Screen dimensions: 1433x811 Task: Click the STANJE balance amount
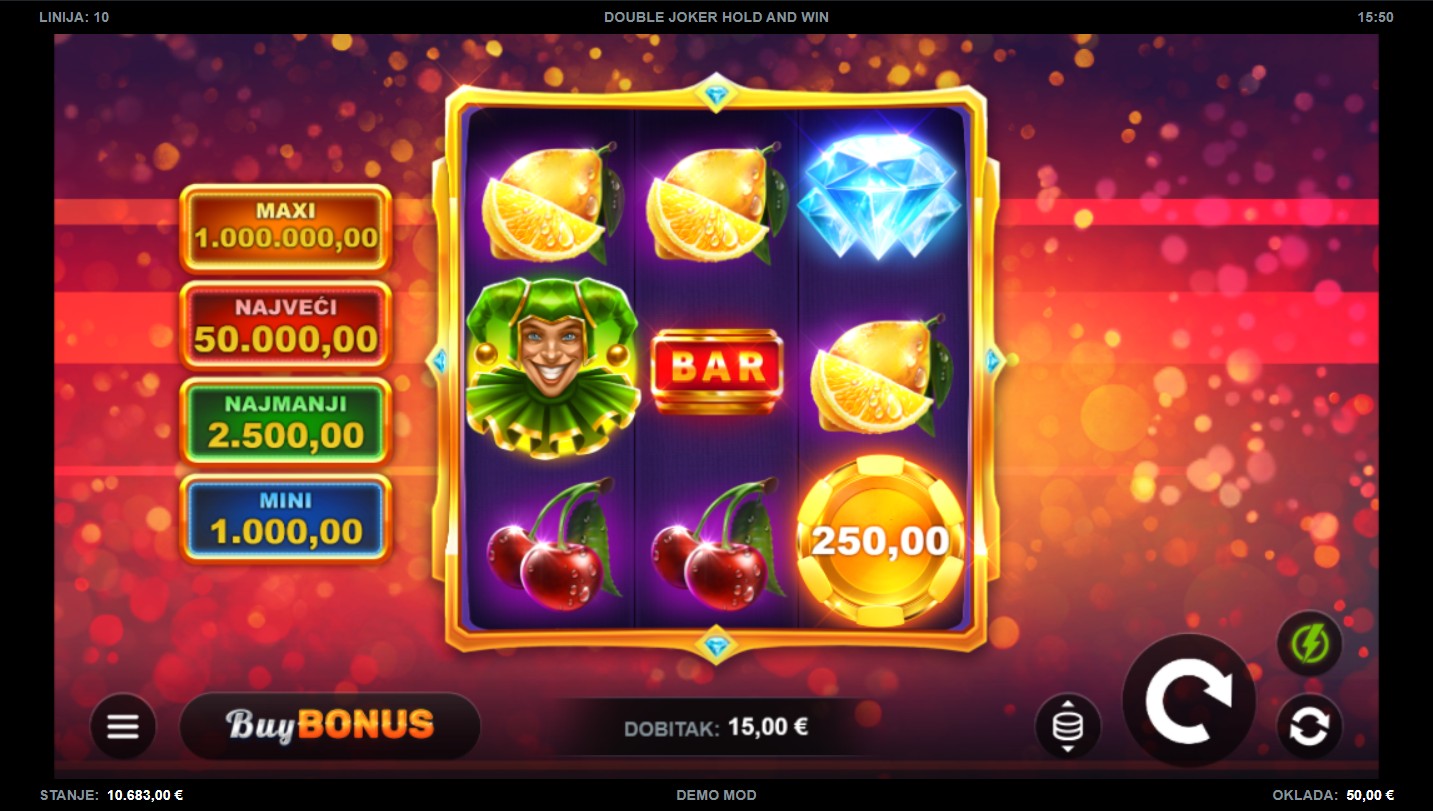145,796
